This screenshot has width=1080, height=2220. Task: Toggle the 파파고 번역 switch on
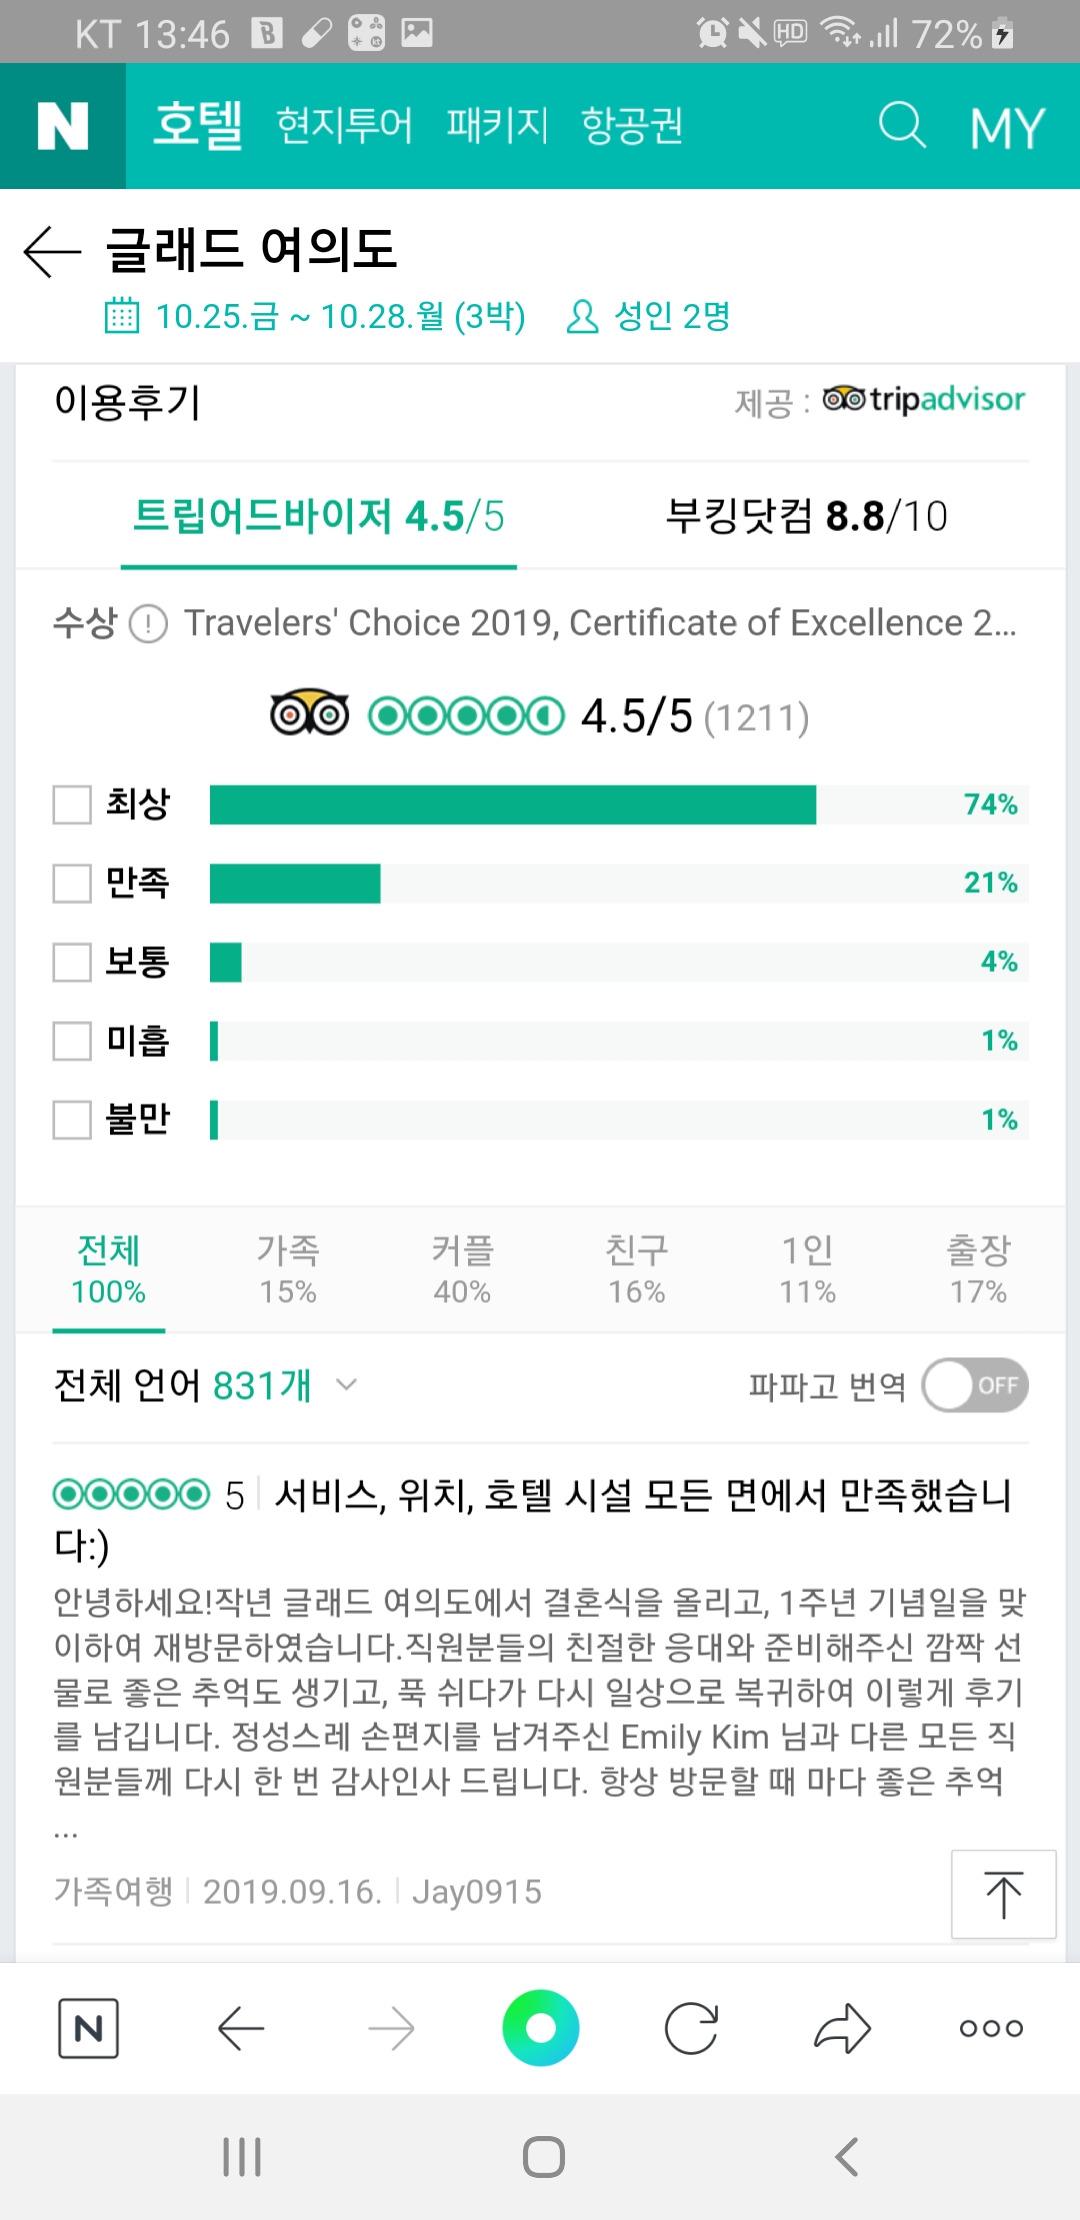pos(975,1385)
